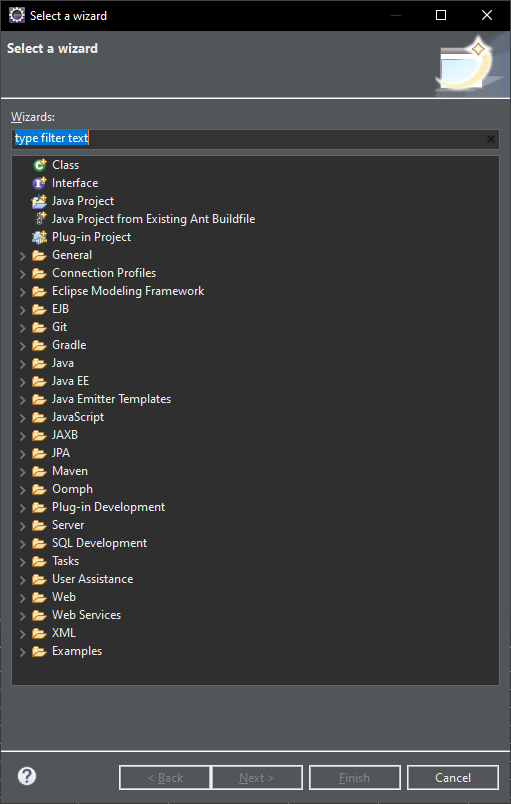The height and width of the screenshot is (804, 511).
Task: Click the Java Project icon
Action: click(39, 201)
